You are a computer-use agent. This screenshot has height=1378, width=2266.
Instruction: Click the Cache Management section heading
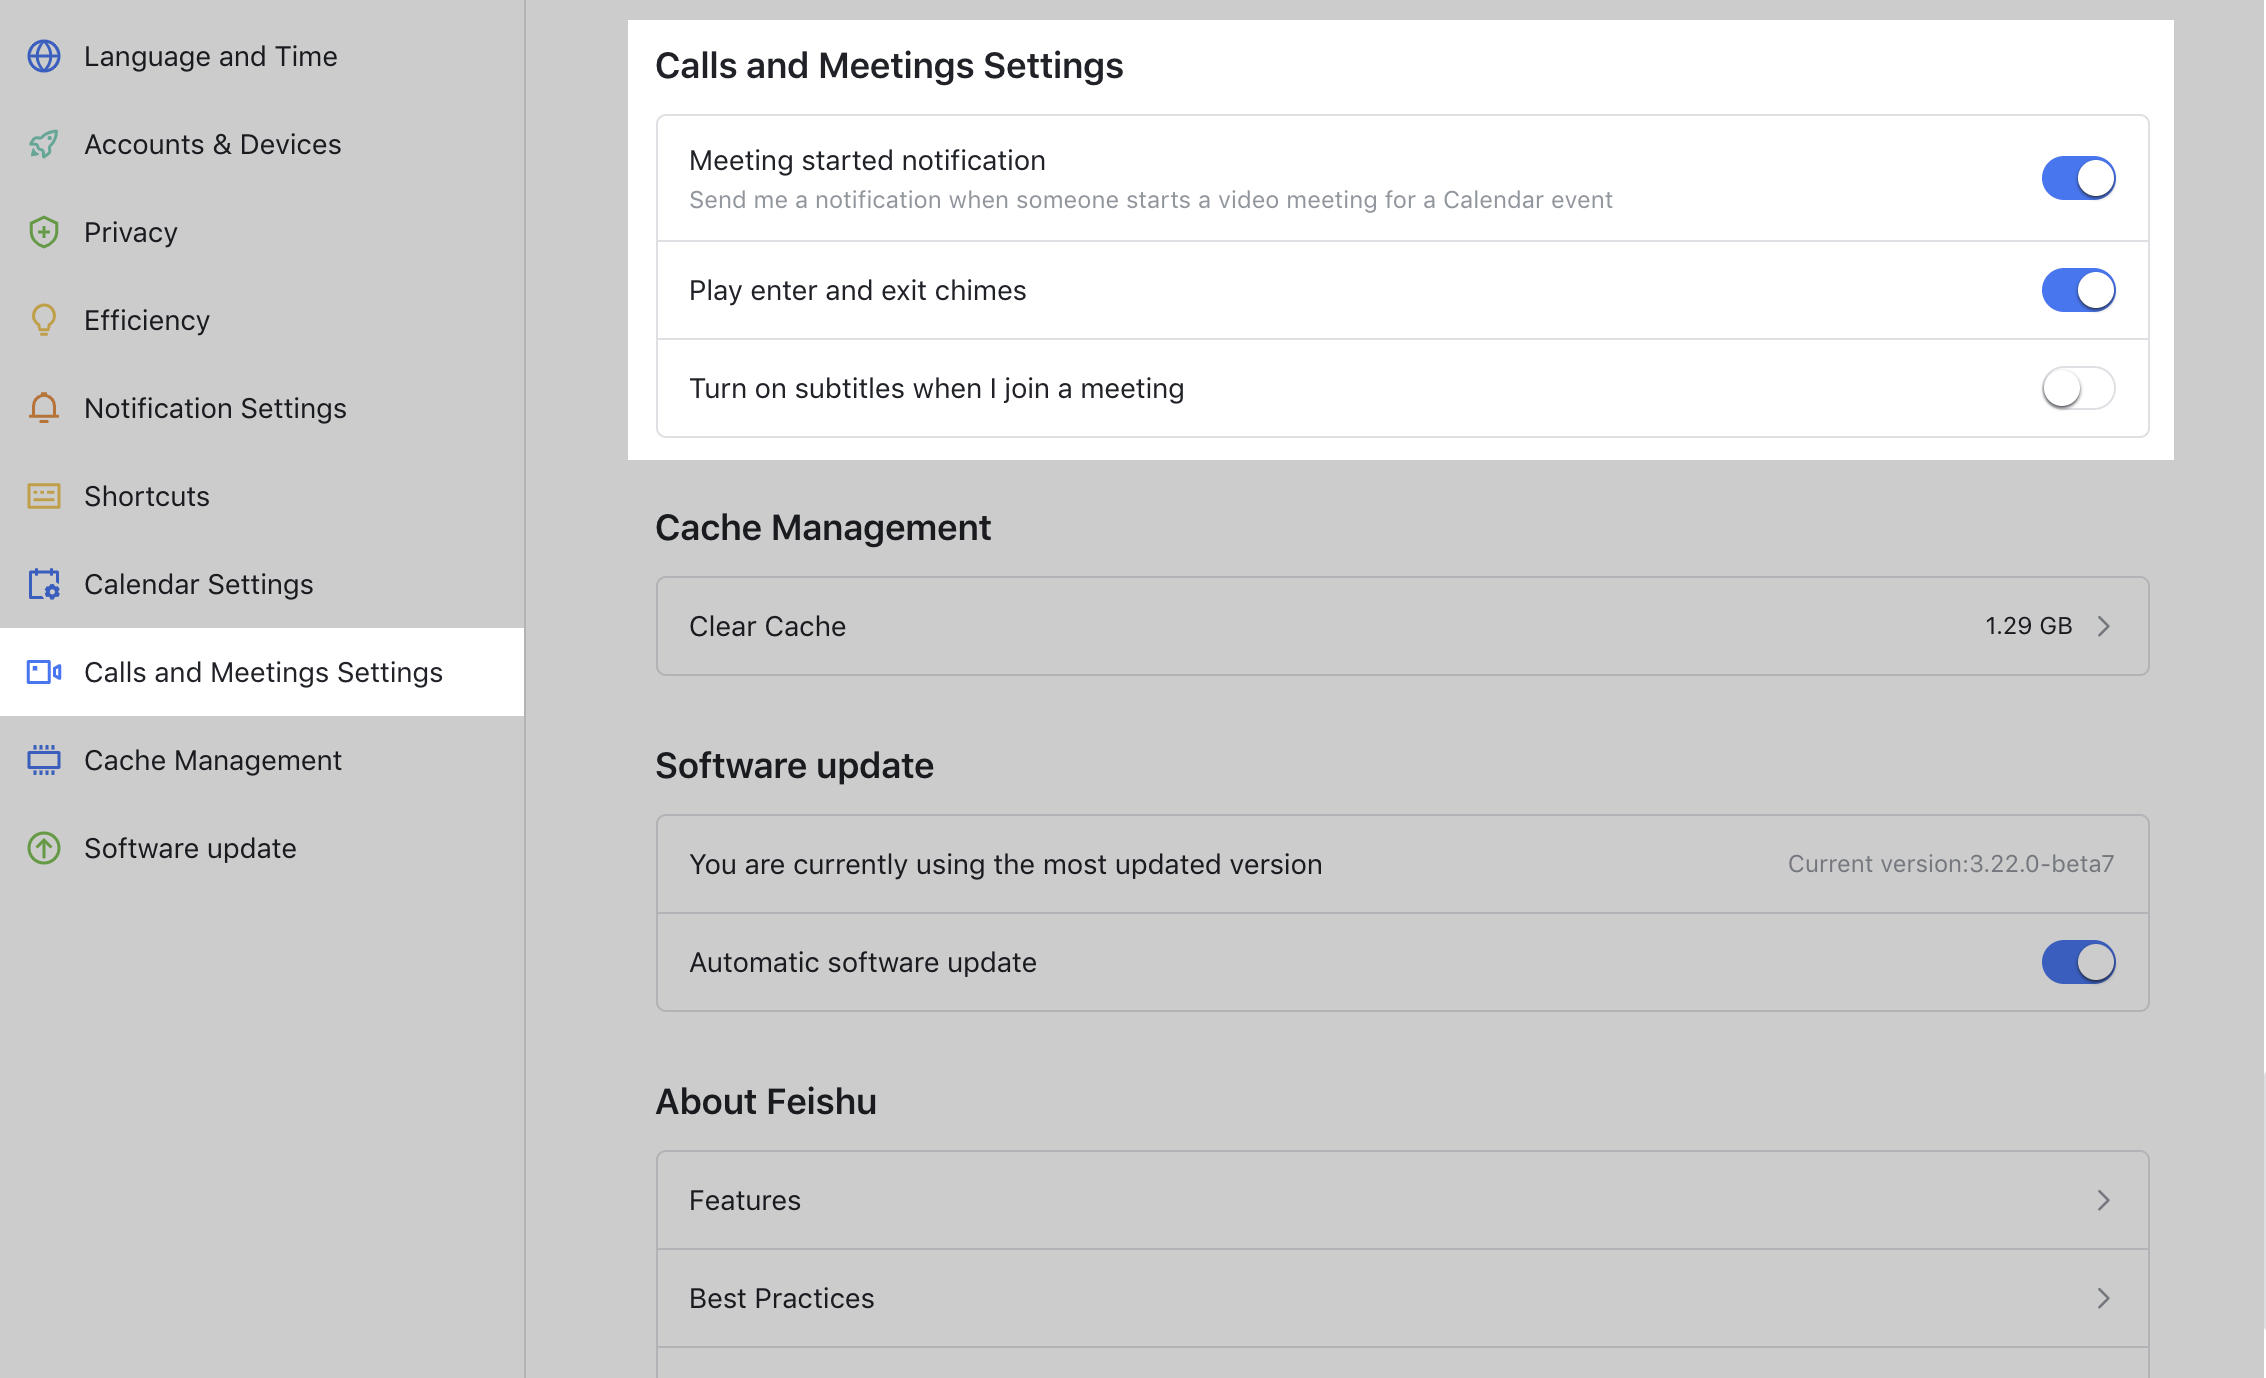click(x=823, y=527)
